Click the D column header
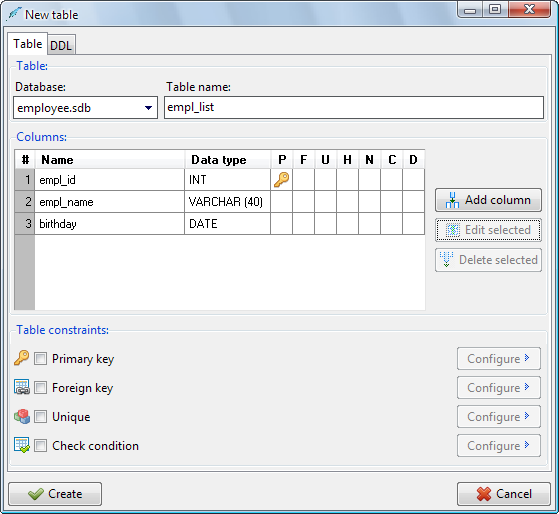The height and width of the screenshot is (514, 559). tap(413, 159)
